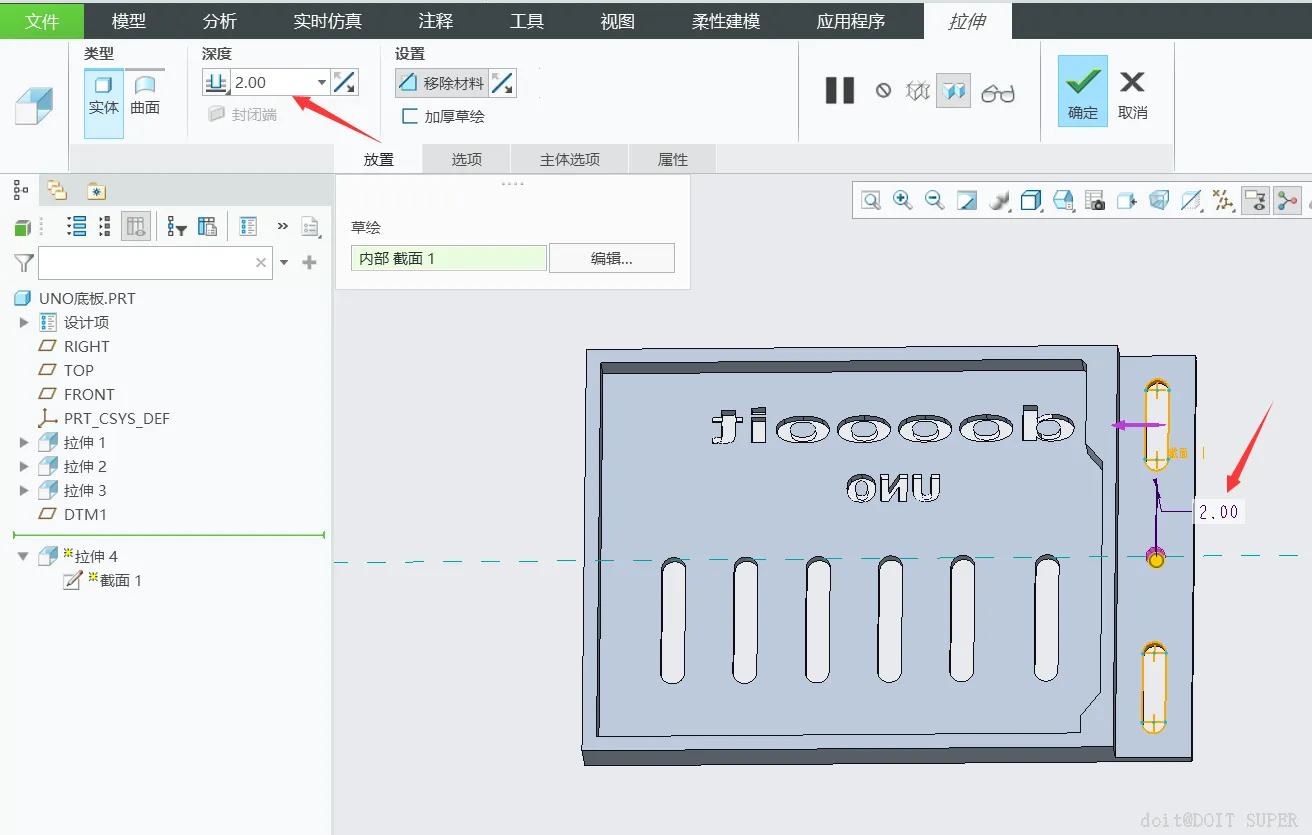
Task: Open the rendering style sphere icon
Action: click(999, 201)
